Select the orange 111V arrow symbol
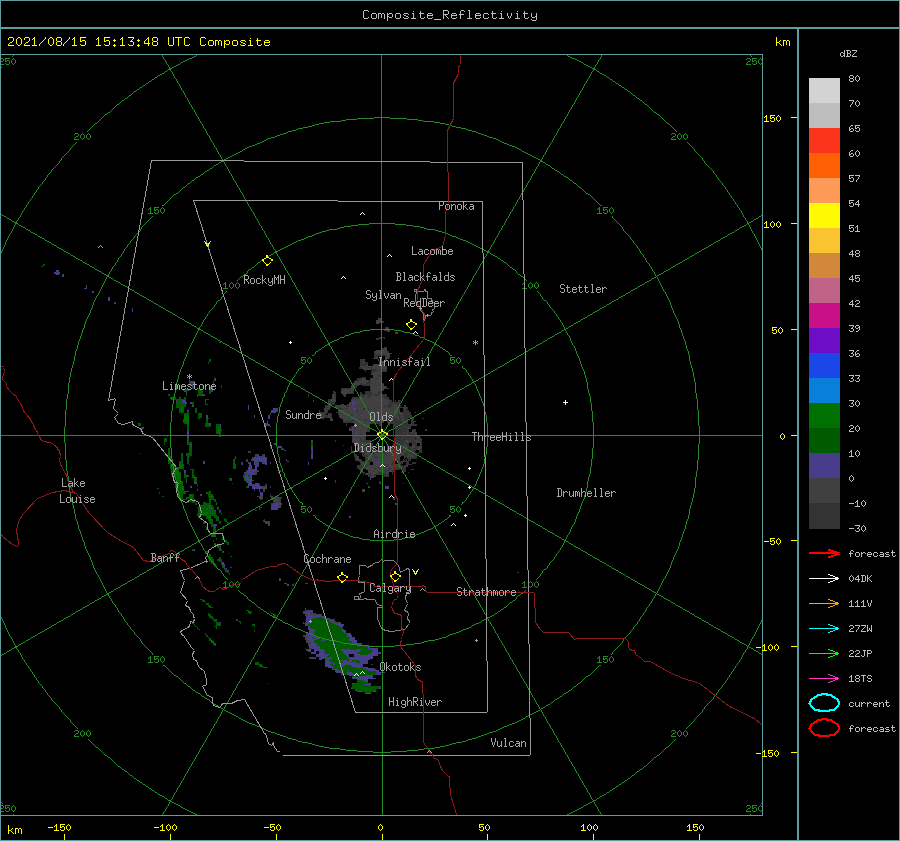Screen dimensions: 900x841 point(824,603)
